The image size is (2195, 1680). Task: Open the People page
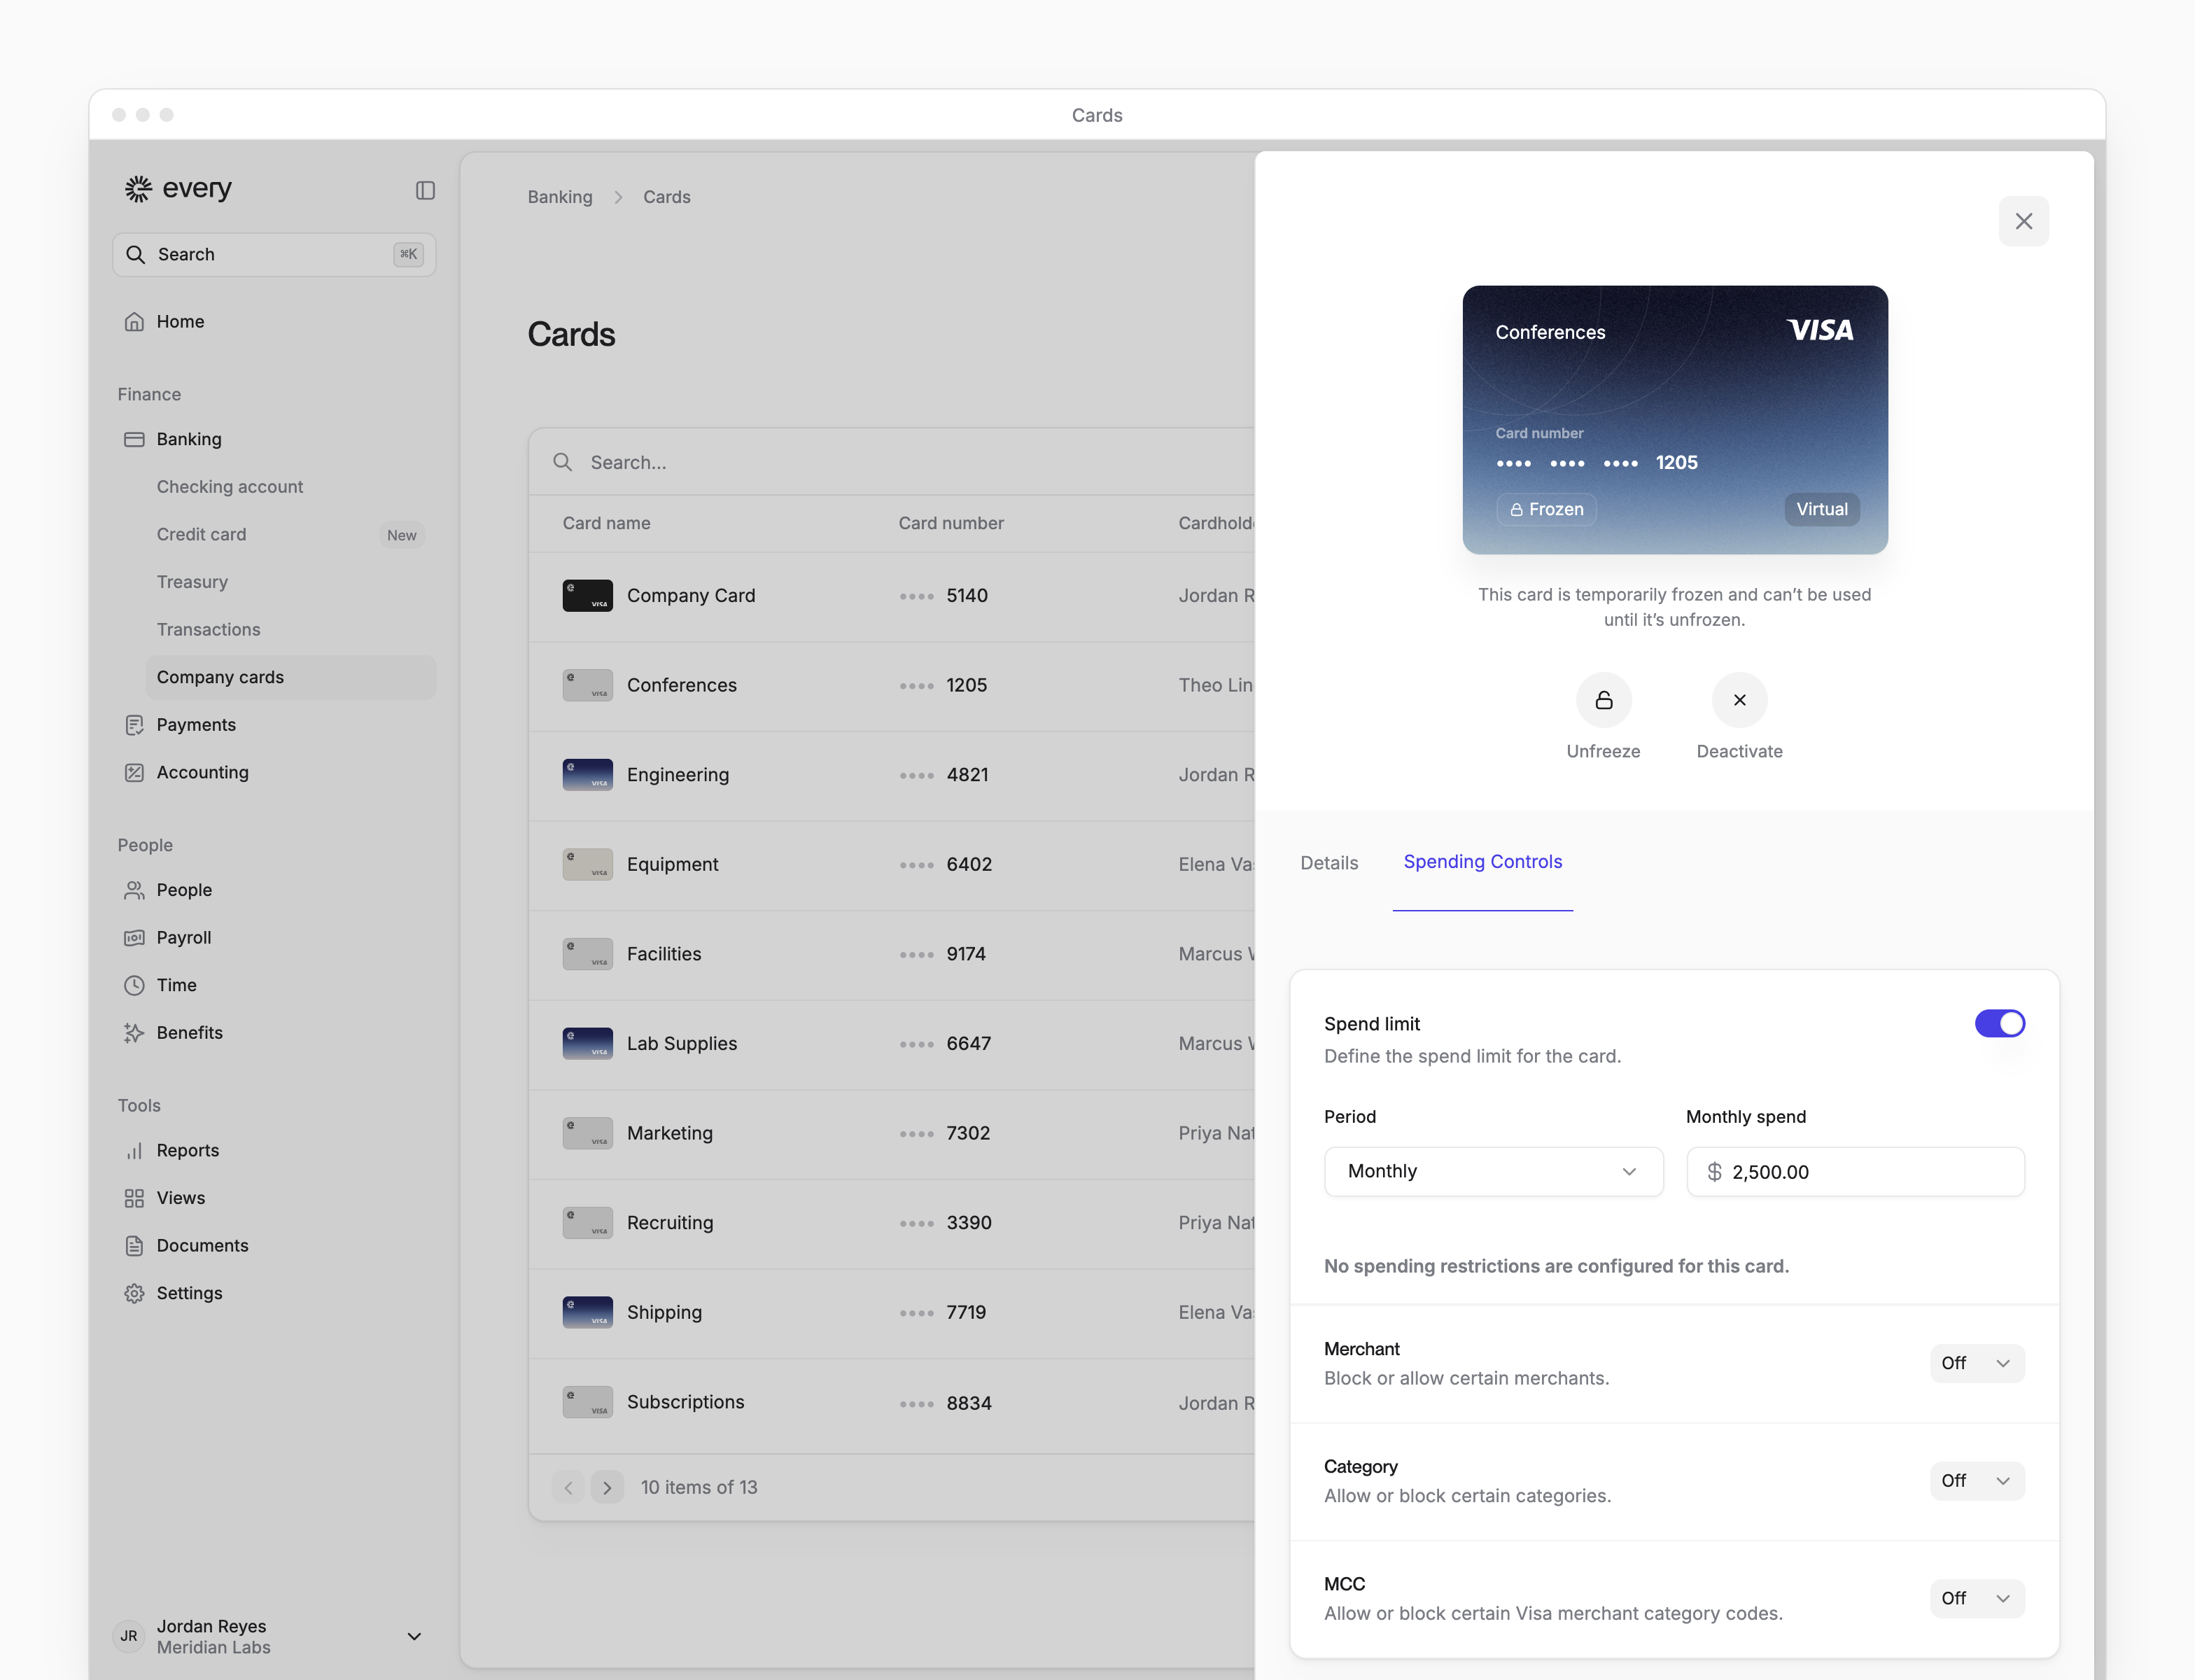[274, 889]
